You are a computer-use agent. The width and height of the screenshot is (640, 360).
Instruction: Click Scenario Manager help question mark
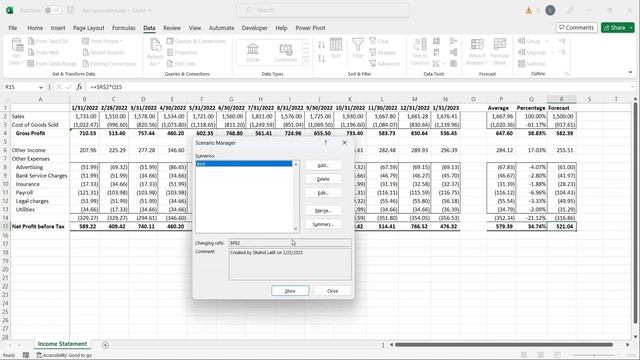coord(325,143)
